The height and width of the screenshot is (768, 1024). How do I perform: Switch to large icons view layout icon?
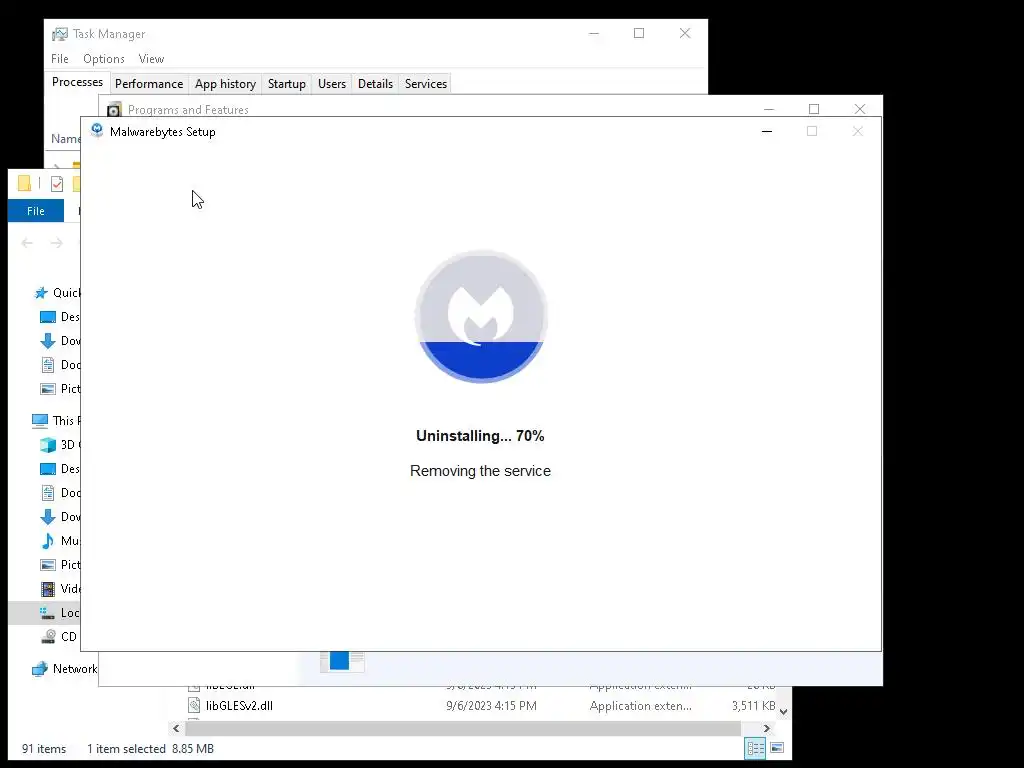(777, 748)
